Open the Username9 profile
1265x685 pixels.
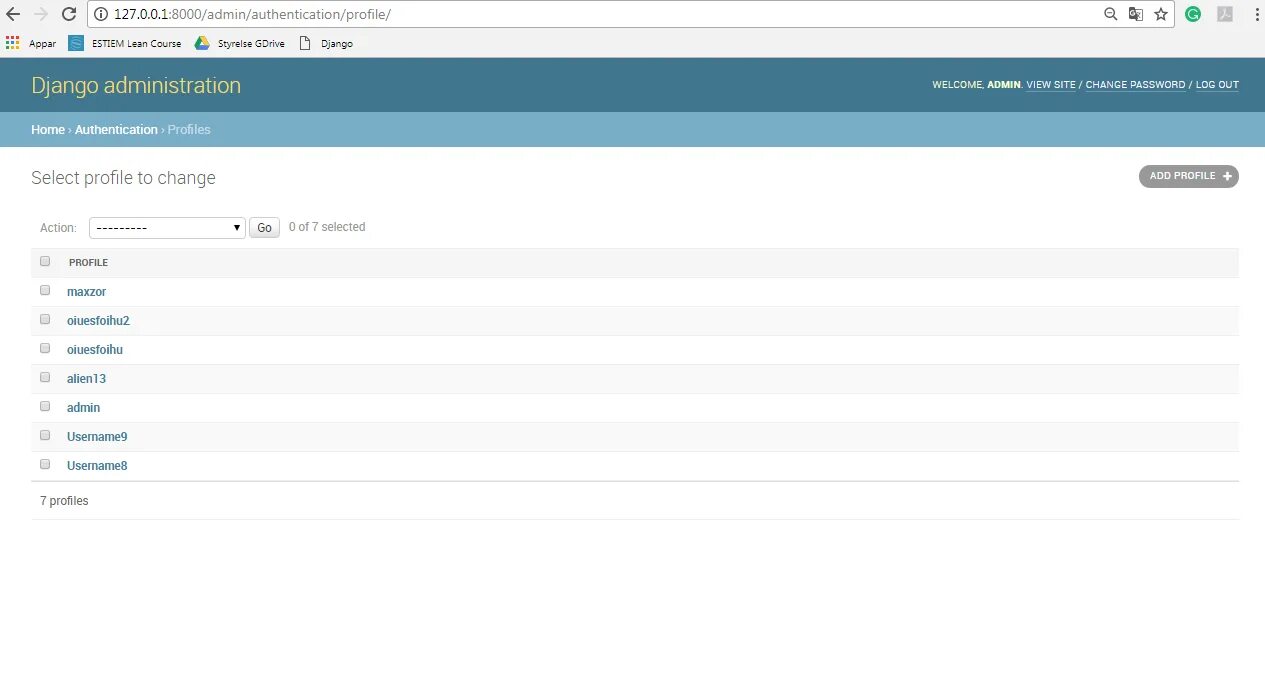97,437
